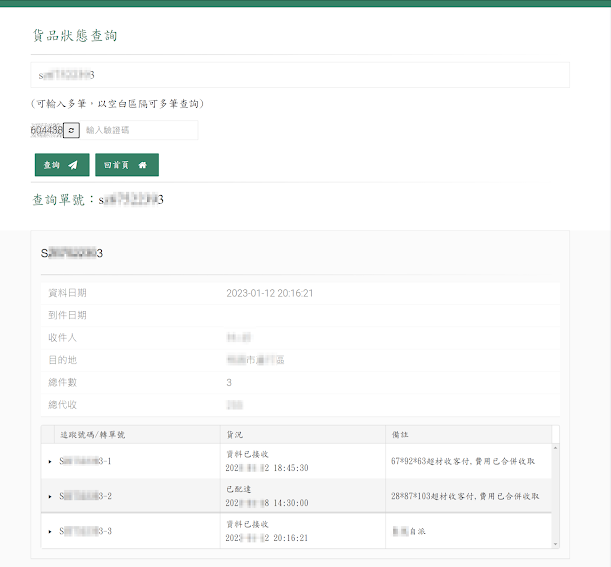
Task: Expand the tracking row ending in 3-1
Action: click(50, 461)
